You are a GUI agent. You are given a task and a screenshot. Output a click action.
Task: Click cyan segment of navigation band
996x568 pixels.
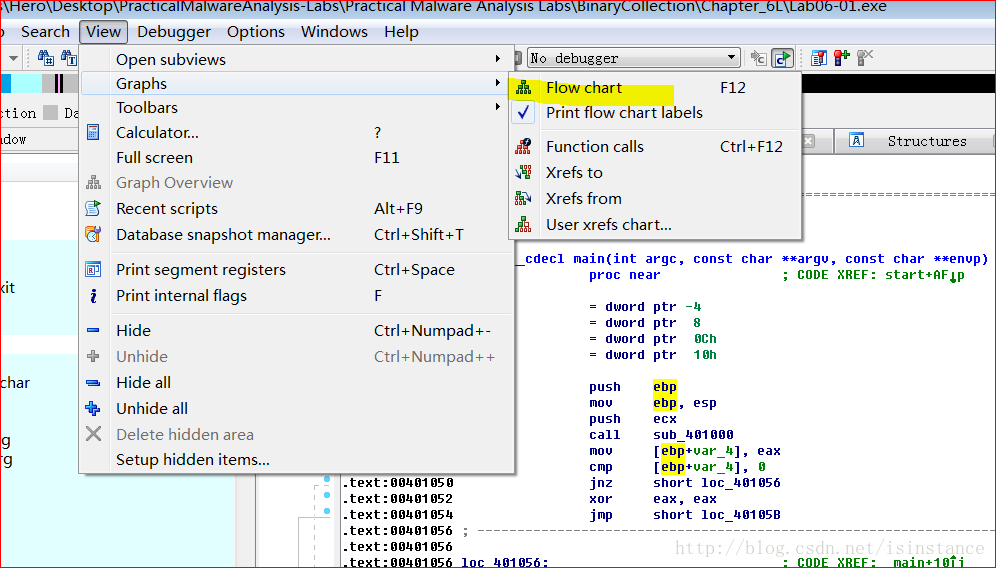(x=27, y=83)
